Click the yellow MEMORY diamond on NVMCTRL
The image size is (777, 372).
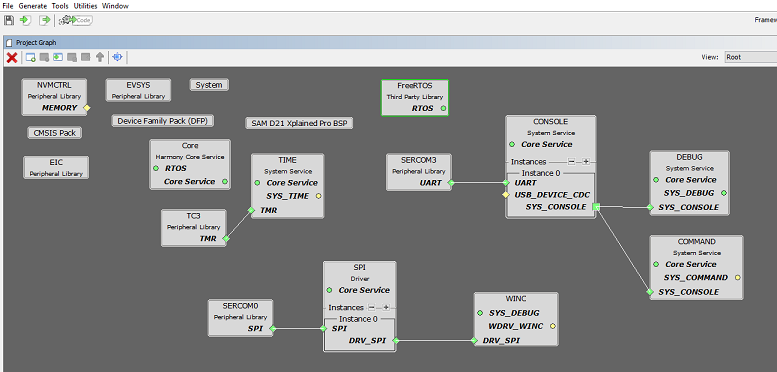click(87, 107)
